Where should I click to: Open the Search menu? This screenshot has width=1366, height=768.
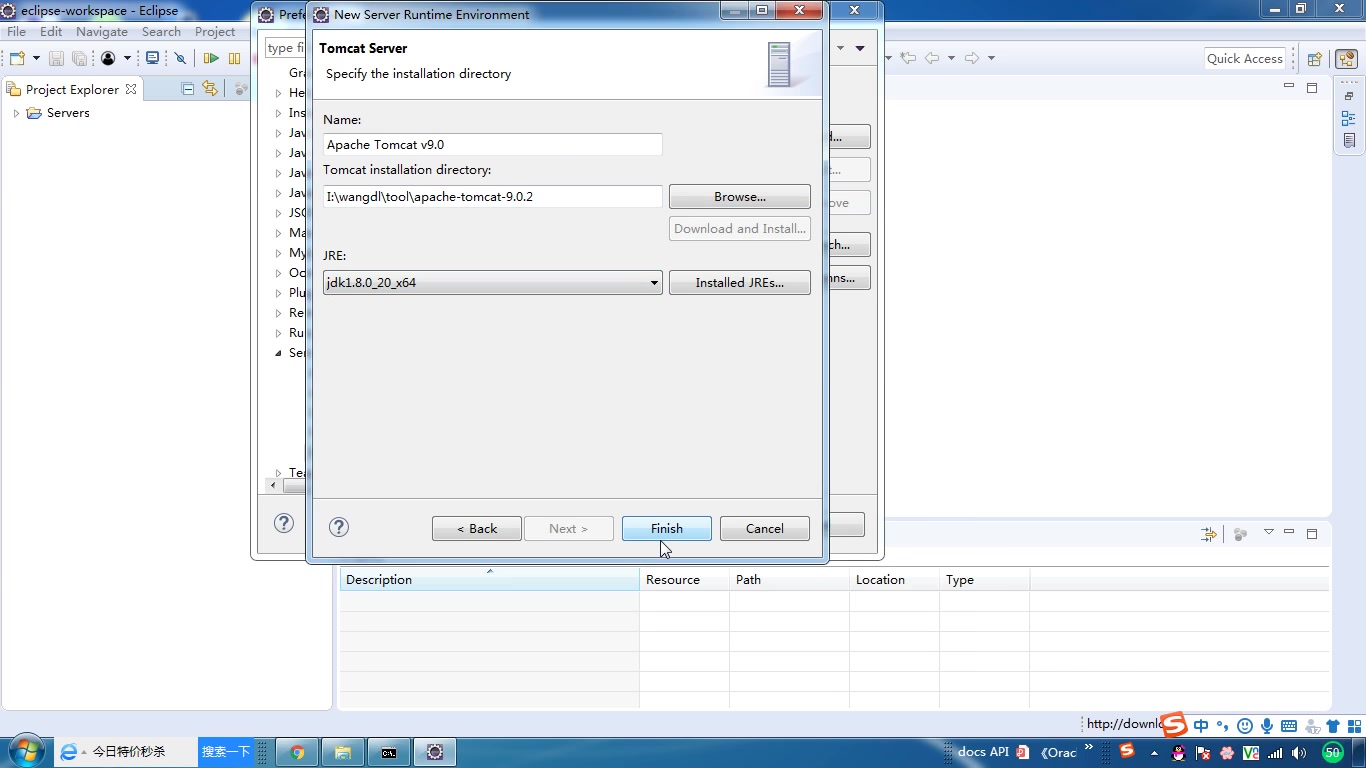161,32
